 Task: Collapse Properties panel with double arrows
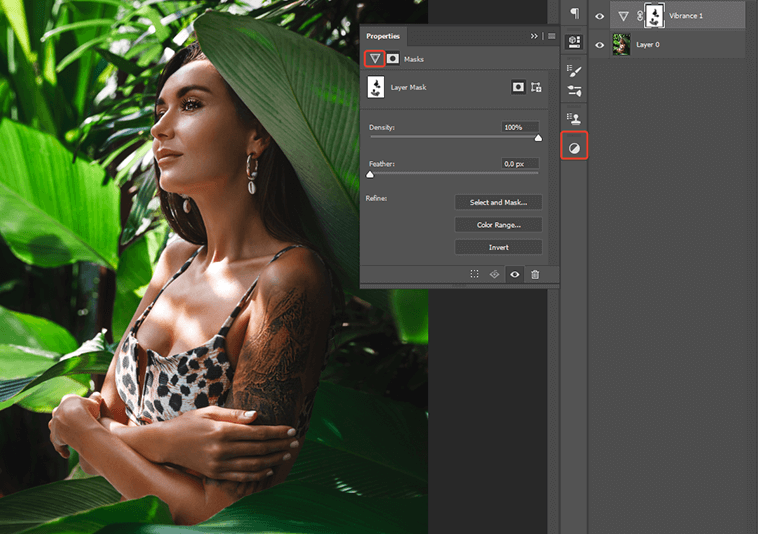tap(534, 36)
